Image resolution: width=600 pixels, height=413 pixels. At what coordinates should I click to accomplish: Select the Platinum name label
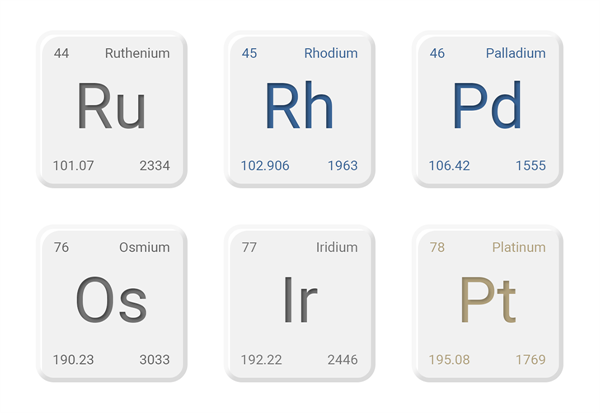tap(519, 247)
